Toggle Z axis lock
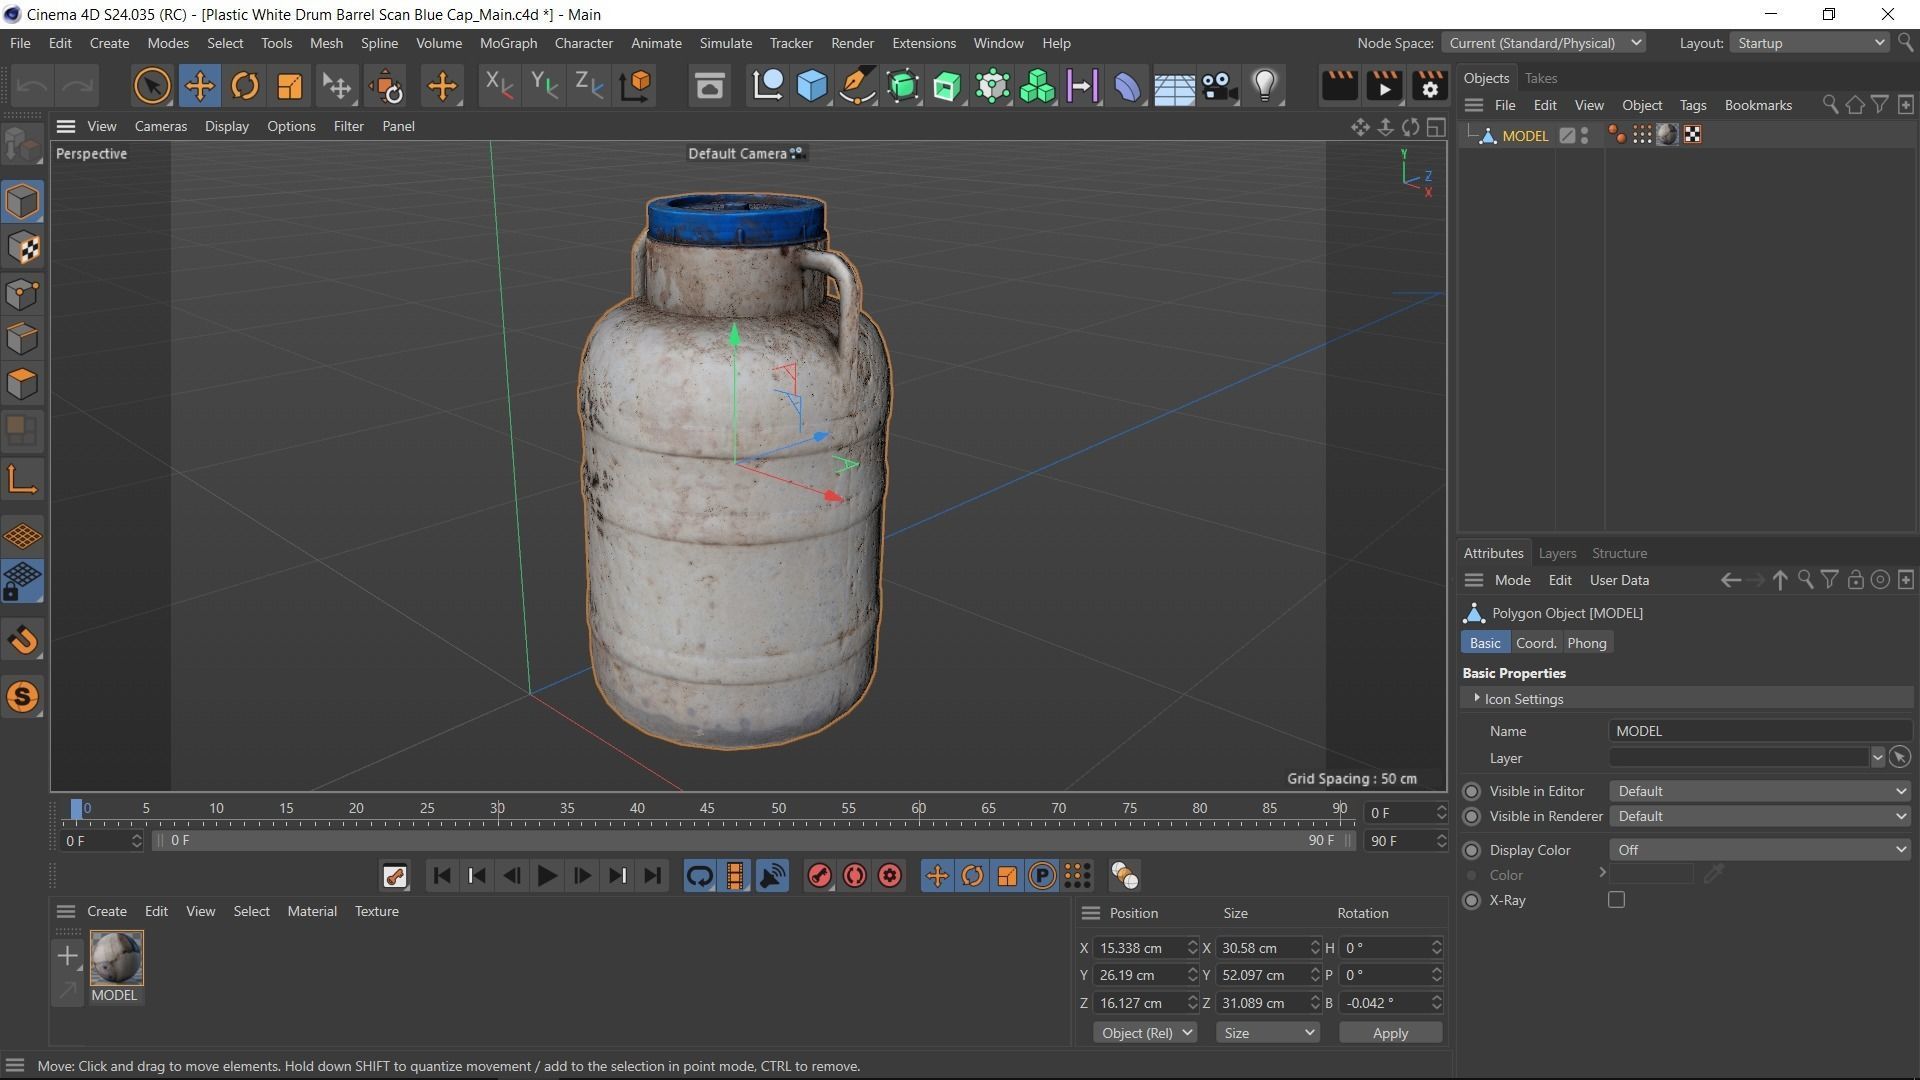The image size is (1920, 1080). (x=590, y=86)
